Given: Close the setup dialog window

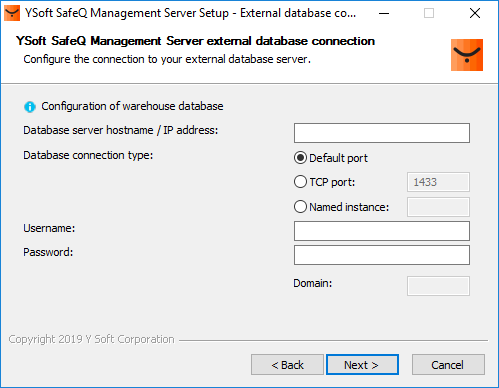Looking at the screenshot, I should click(x=475, y=13).
